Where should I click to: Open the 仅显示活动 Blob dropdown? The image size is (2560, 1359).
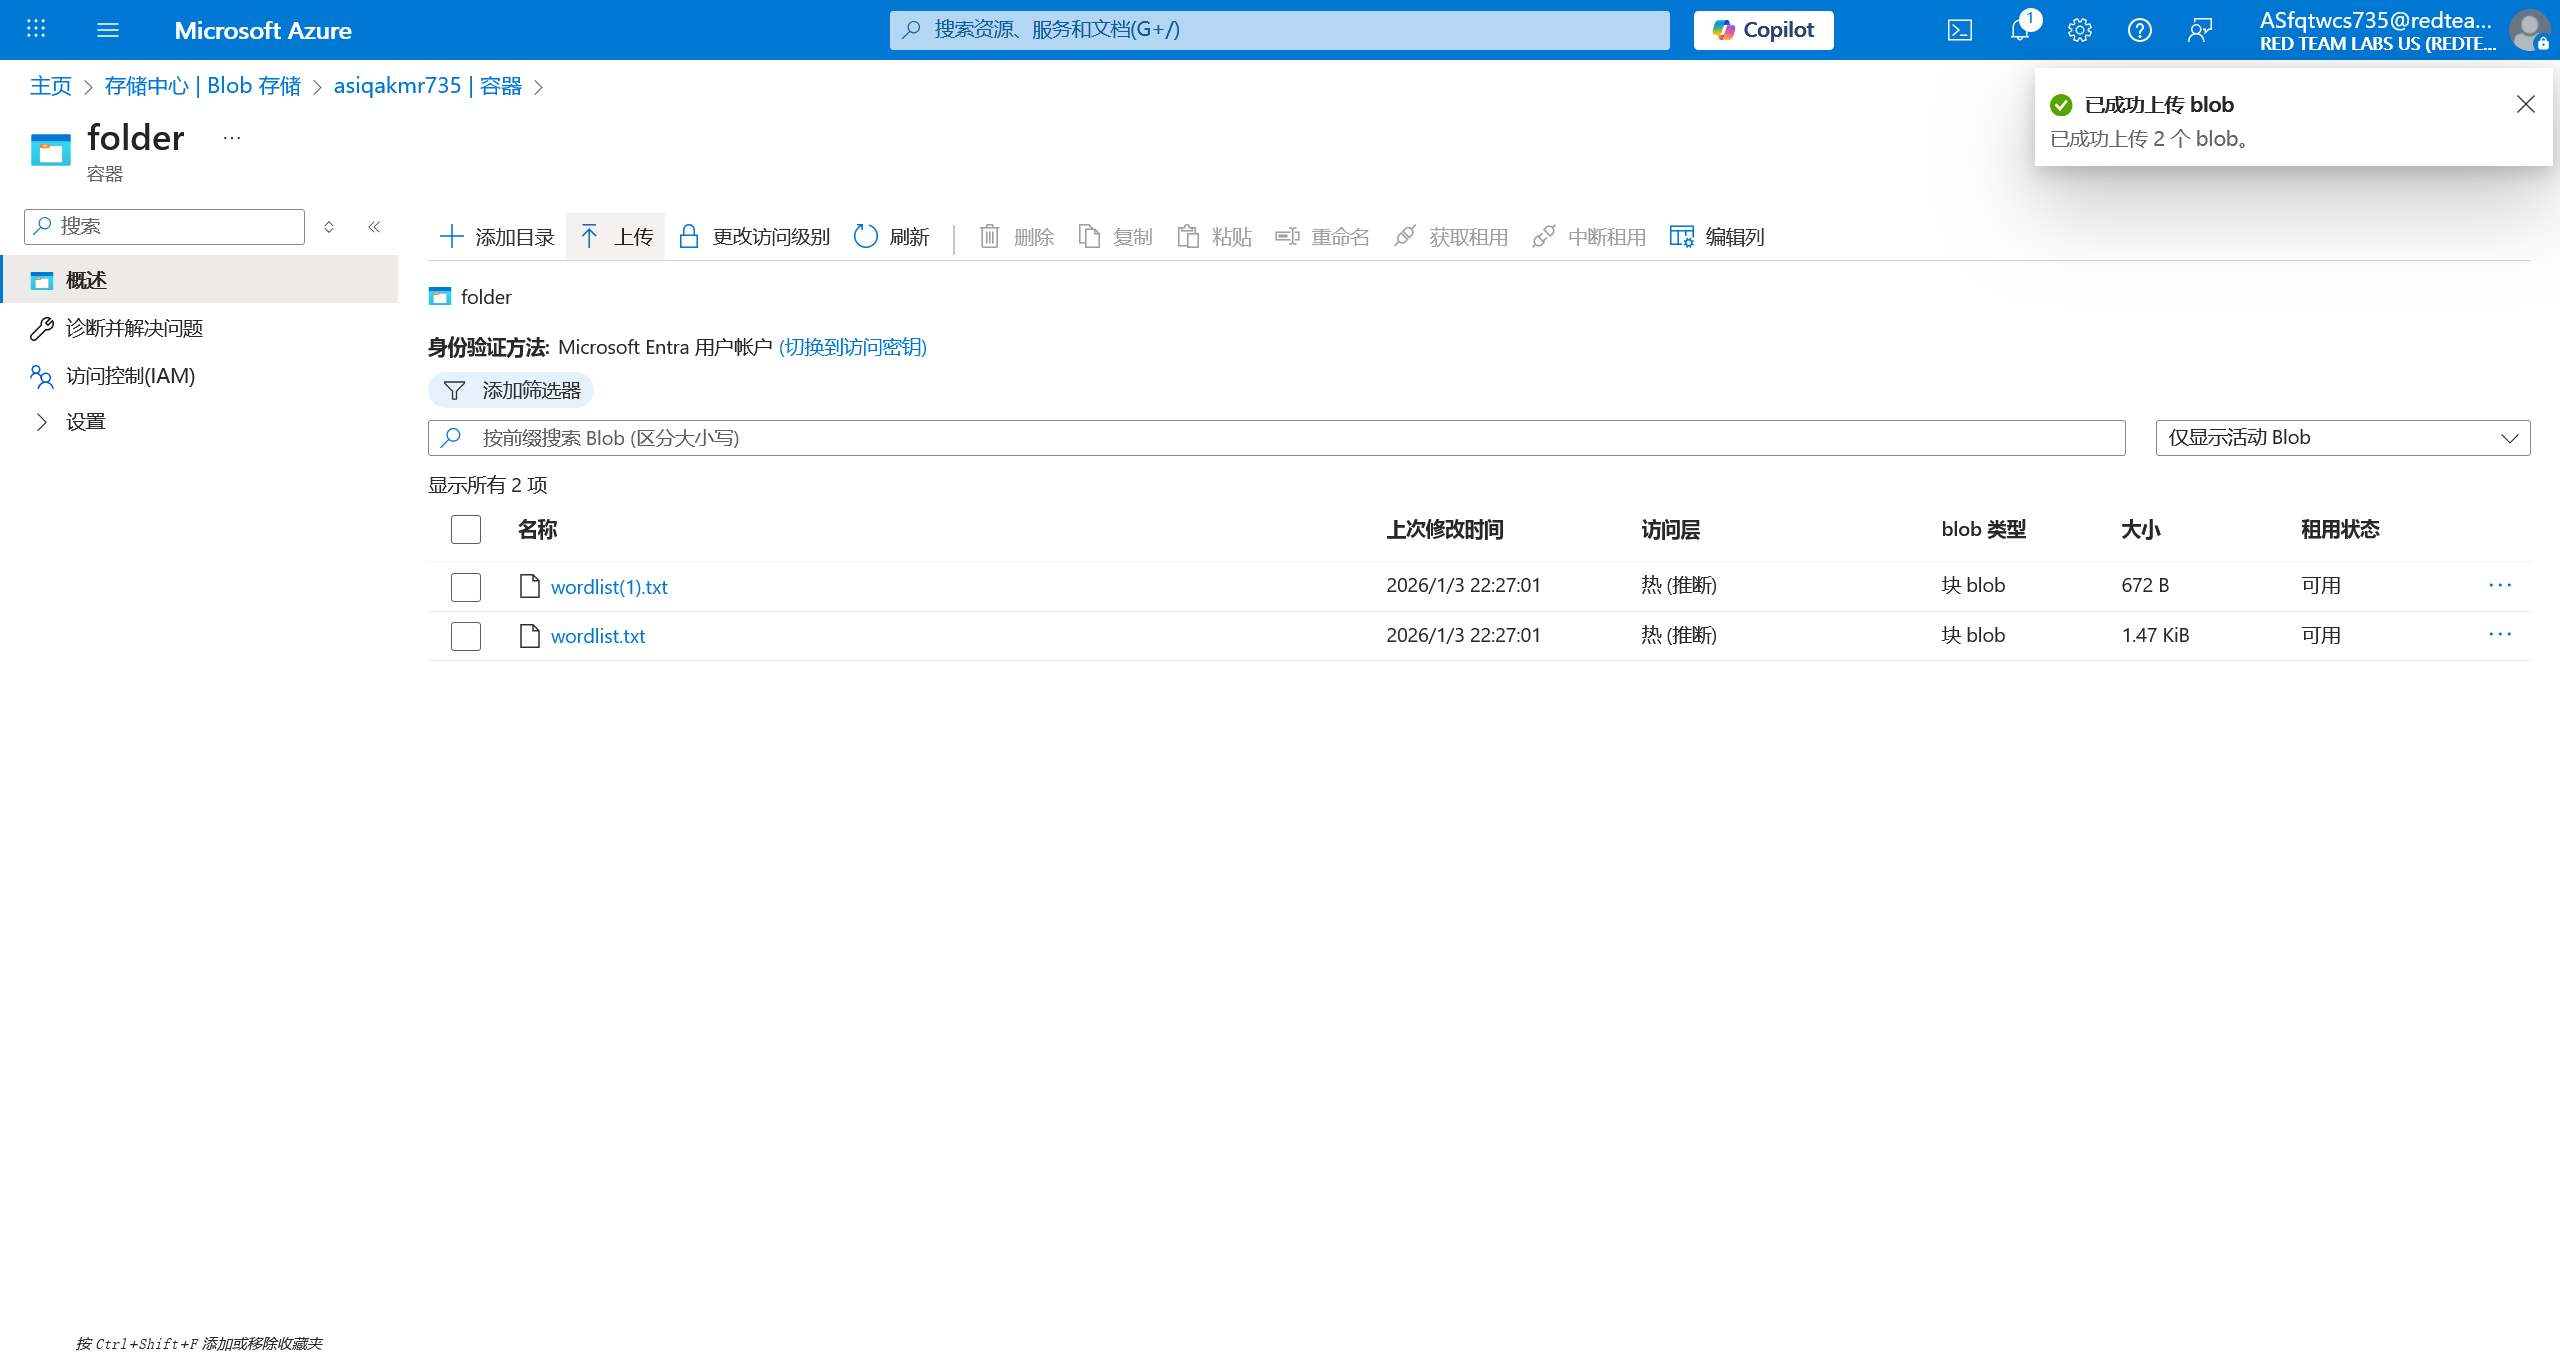pos(2342,438)
